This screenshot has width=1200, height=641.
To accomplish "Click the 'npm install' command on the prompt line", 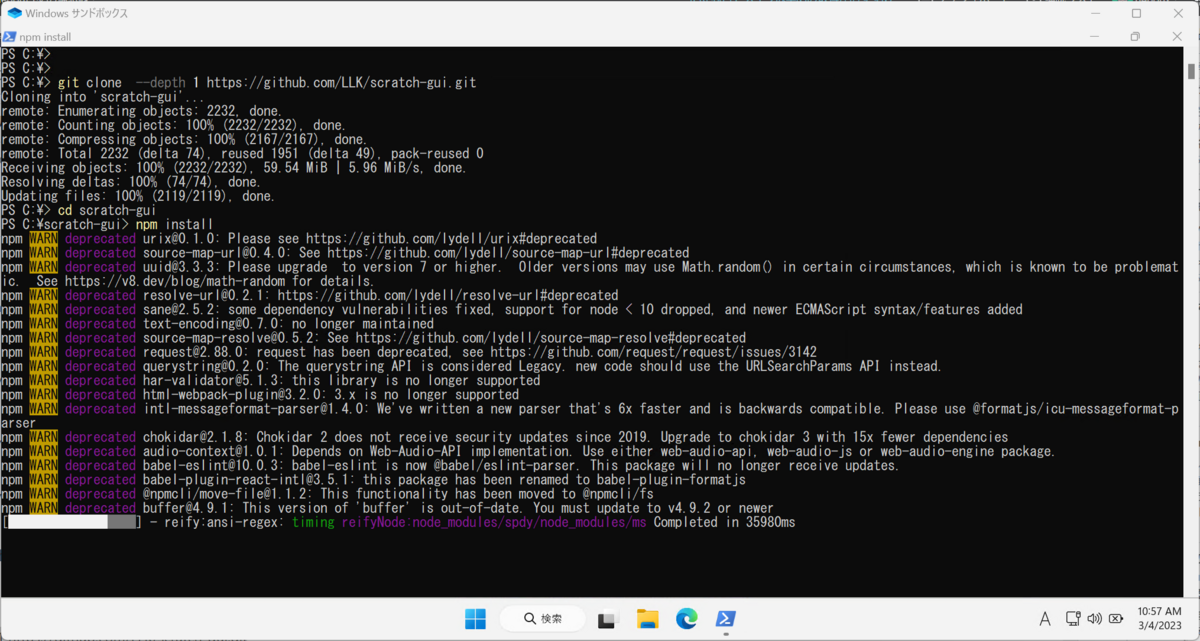I will [x=174, y=225].
